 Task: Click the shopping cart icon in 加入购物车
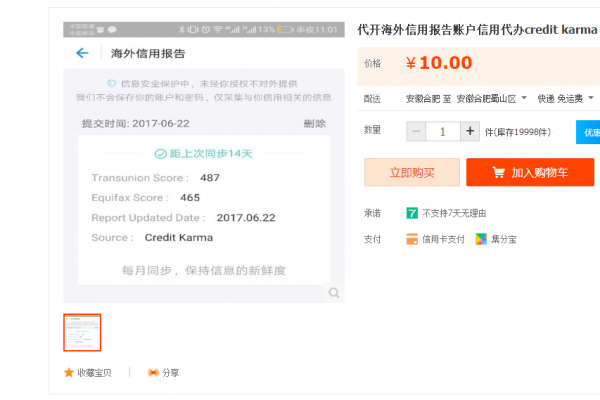click(x=498, y=173)
